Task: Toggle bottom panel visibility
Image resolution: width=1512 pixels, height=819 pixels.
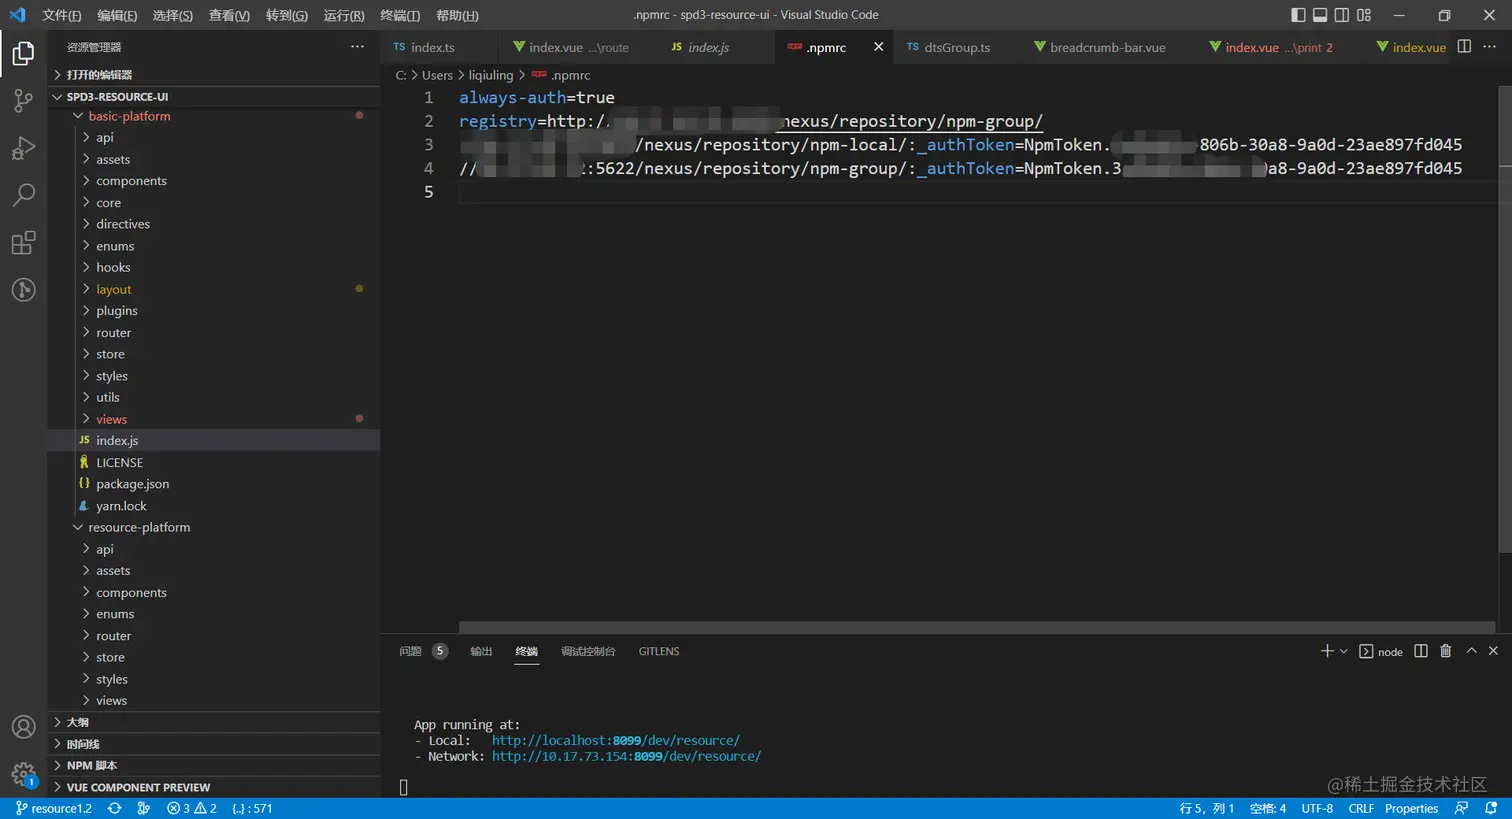Action: [x=1320, y=15]
